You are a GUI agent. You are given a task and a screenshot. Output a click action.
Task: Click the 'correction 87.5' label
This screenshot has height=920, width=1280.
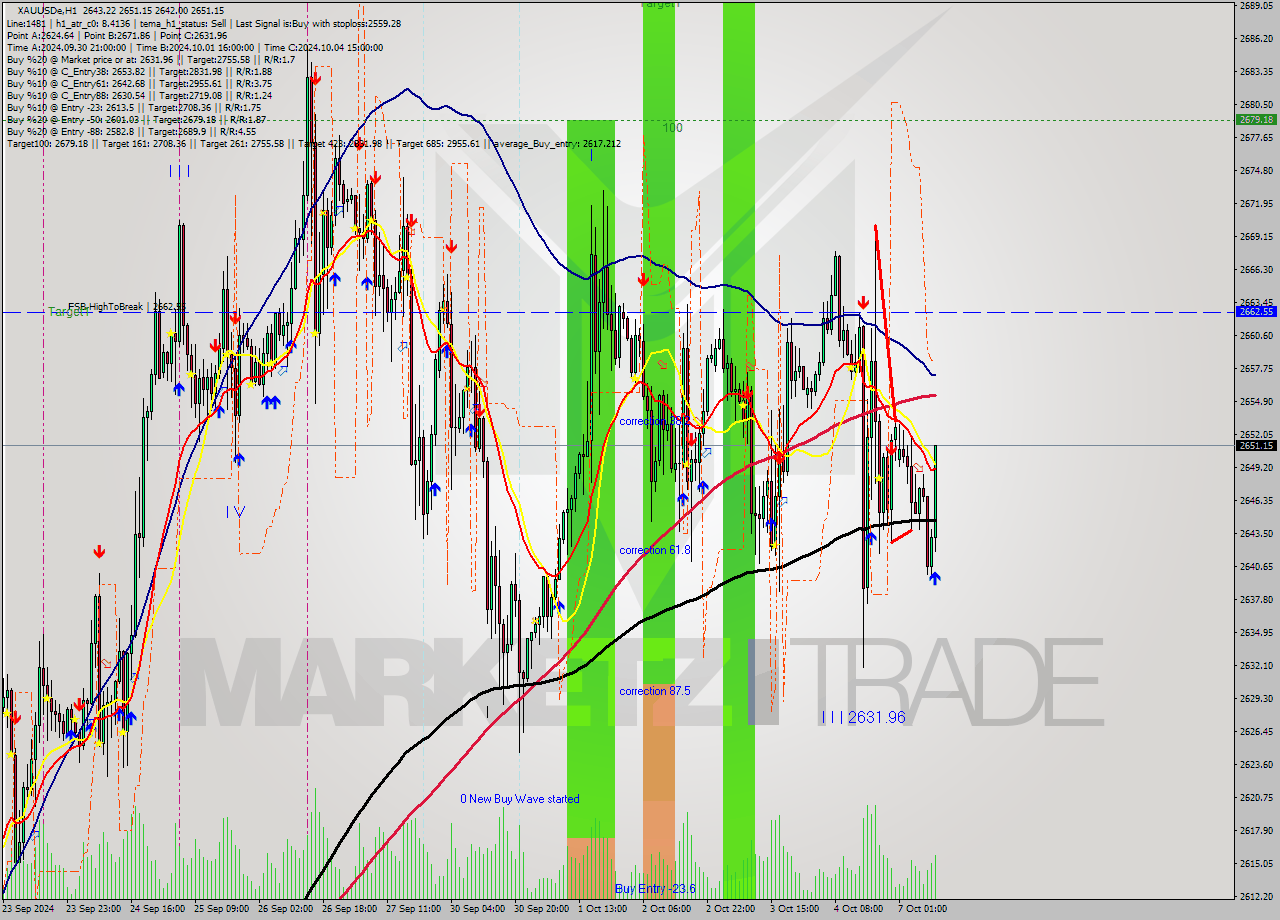click(x=656, y=691)
